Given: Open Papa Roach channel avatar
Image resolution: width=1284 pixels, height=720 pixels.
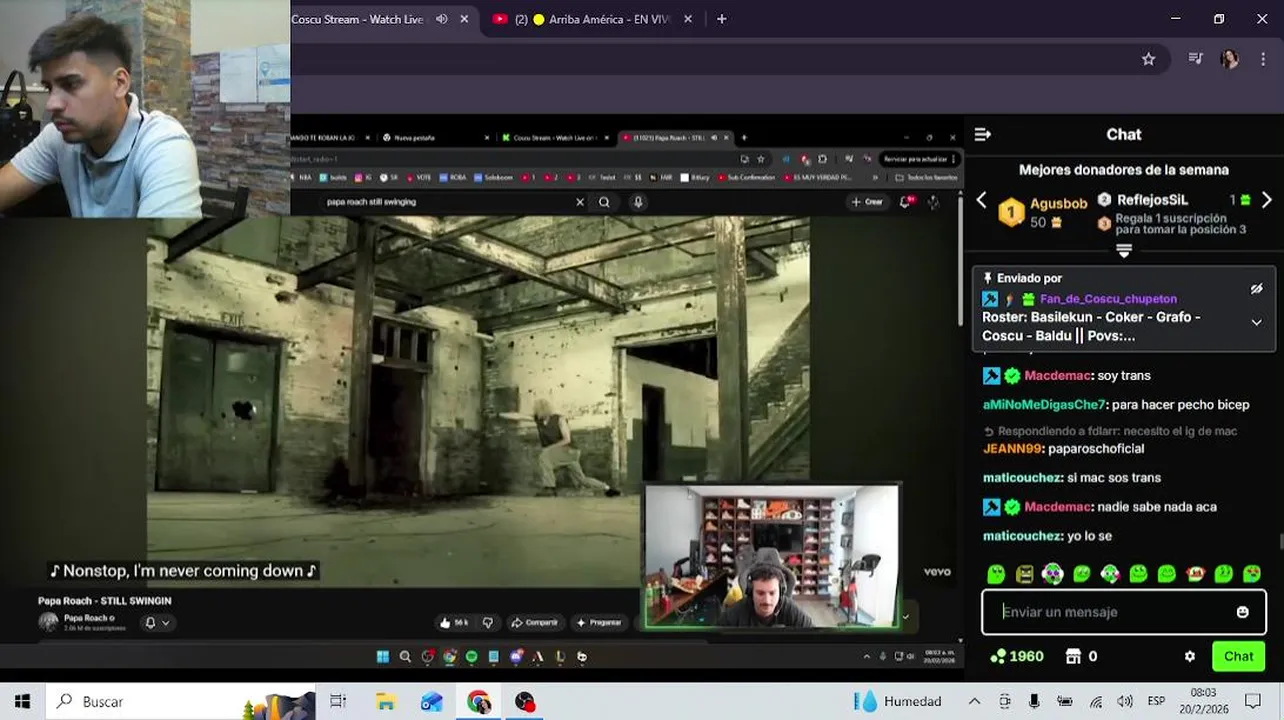Looking at the screenshot, I should [x=48, y=622].
